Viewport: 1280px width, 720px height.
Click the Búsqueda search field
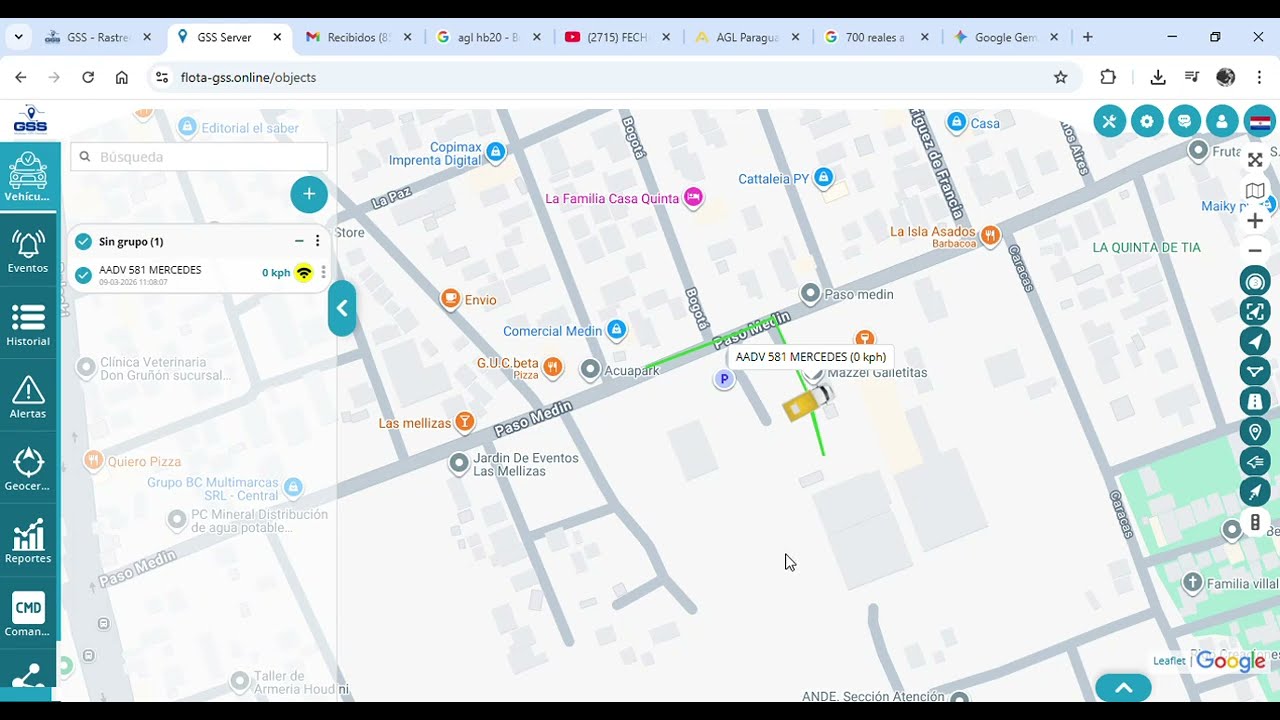199,157
